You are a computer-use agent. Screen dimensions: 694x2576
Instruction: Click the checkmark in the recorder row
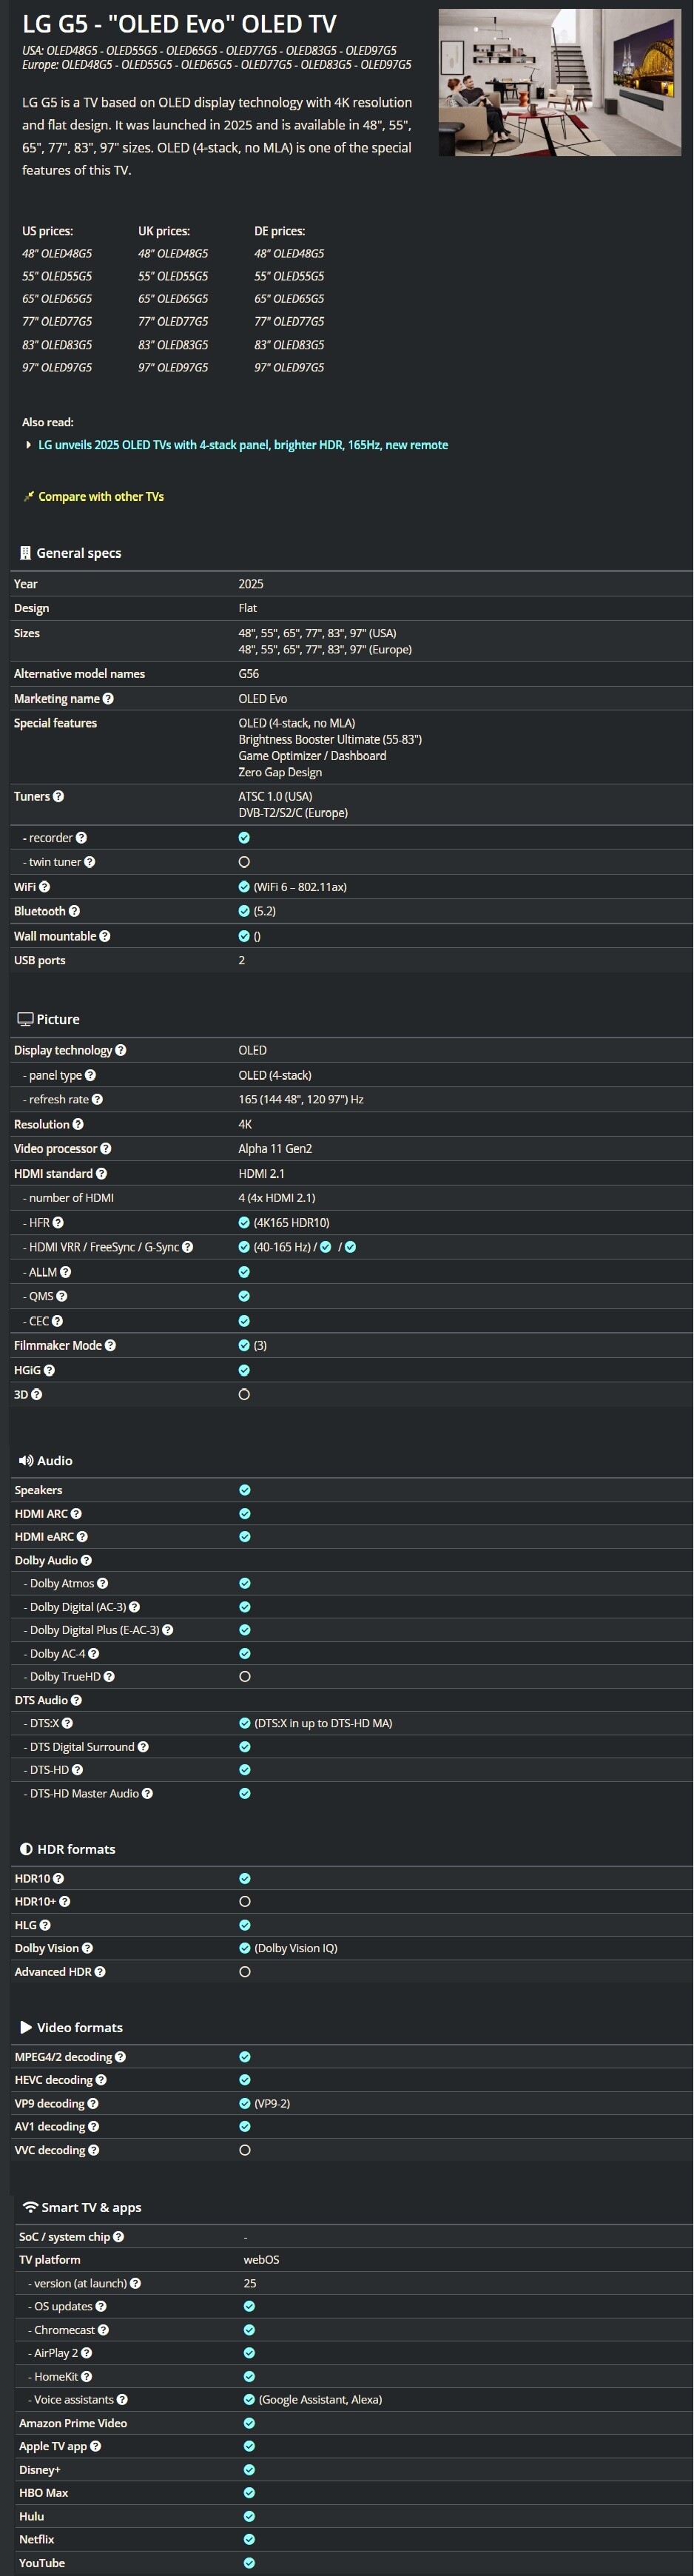pos(244,838)
